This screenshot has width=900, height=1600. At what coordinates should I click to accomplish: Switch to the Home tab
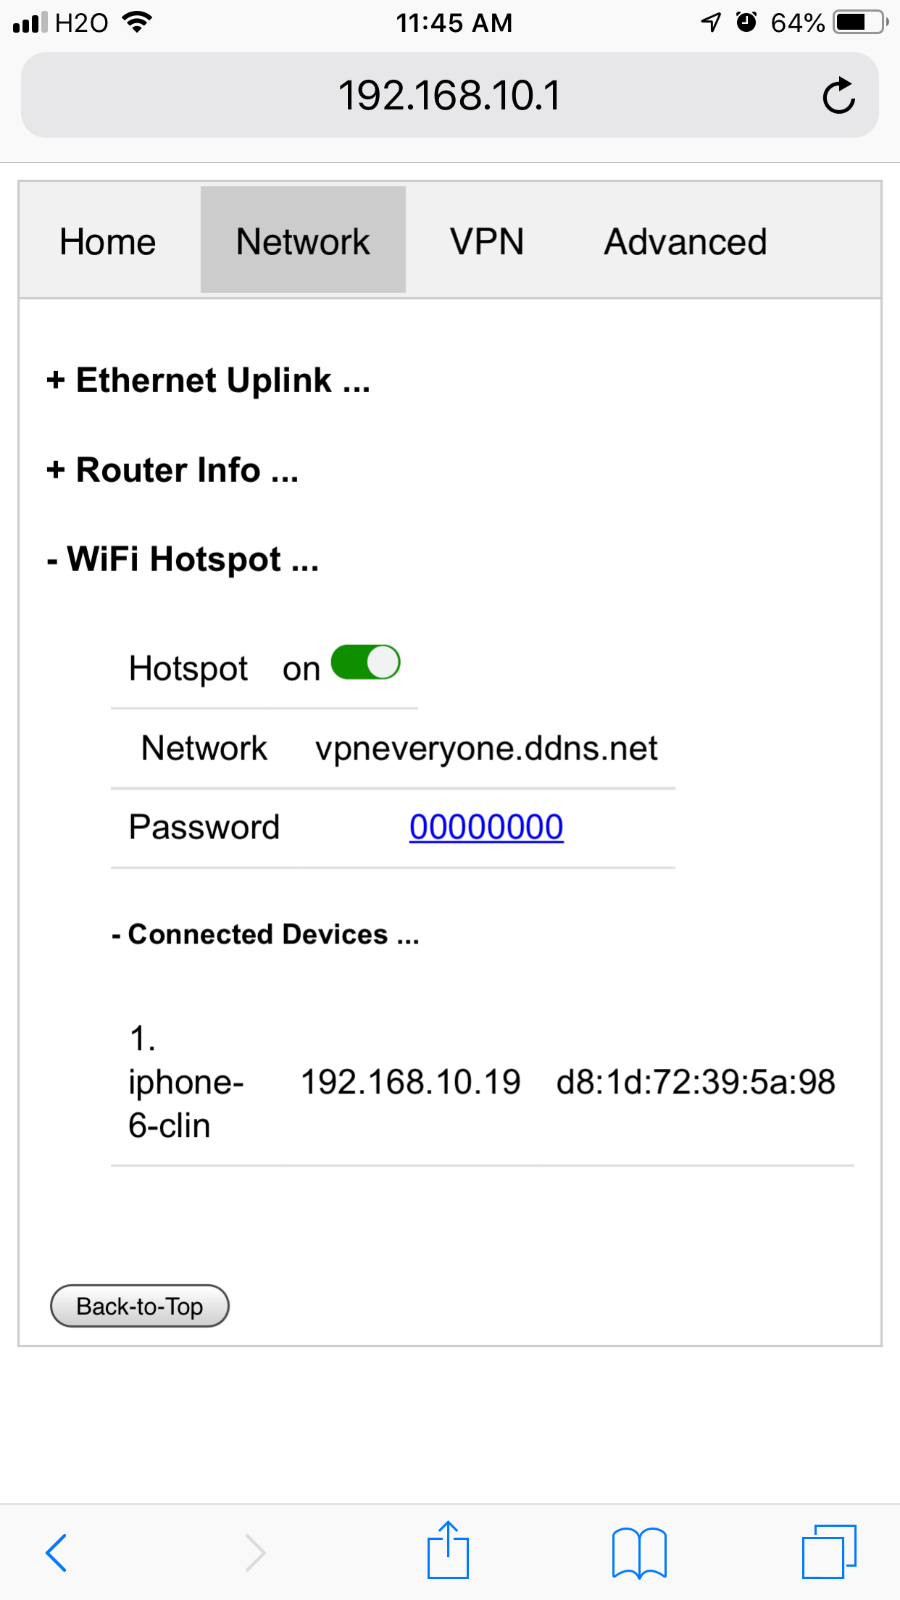[108, 241]
